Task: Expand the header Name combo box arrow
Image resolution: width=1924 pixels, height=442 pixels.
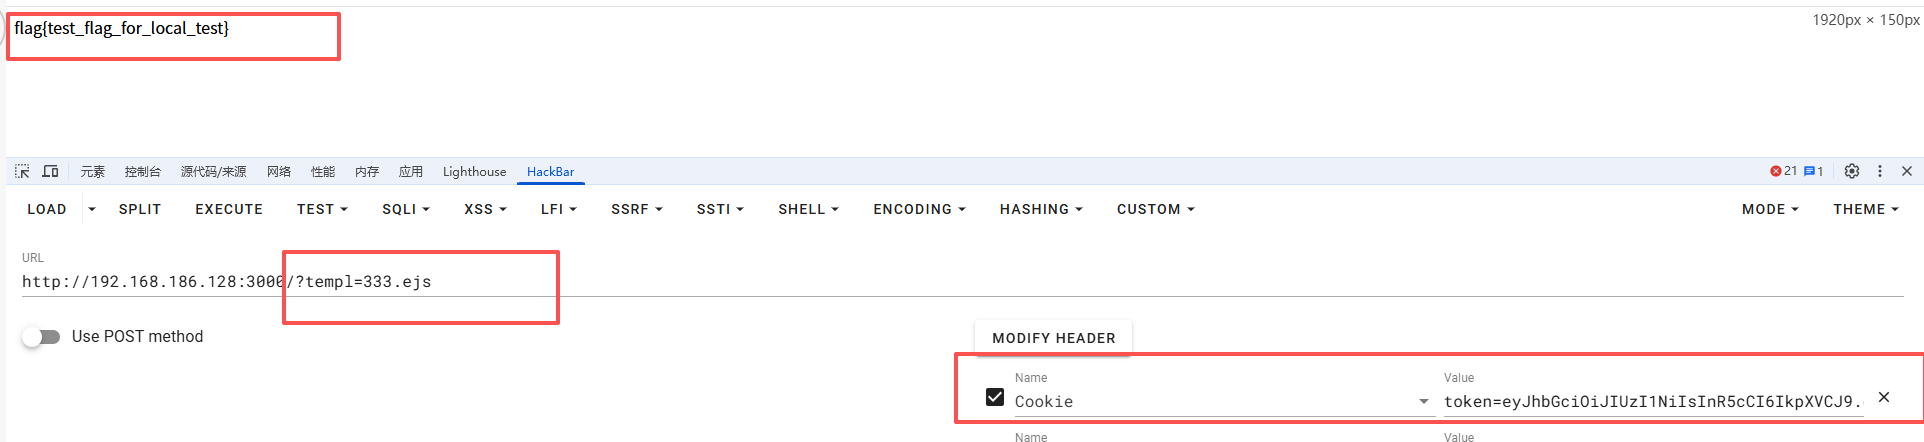Action: [1424, 401]
